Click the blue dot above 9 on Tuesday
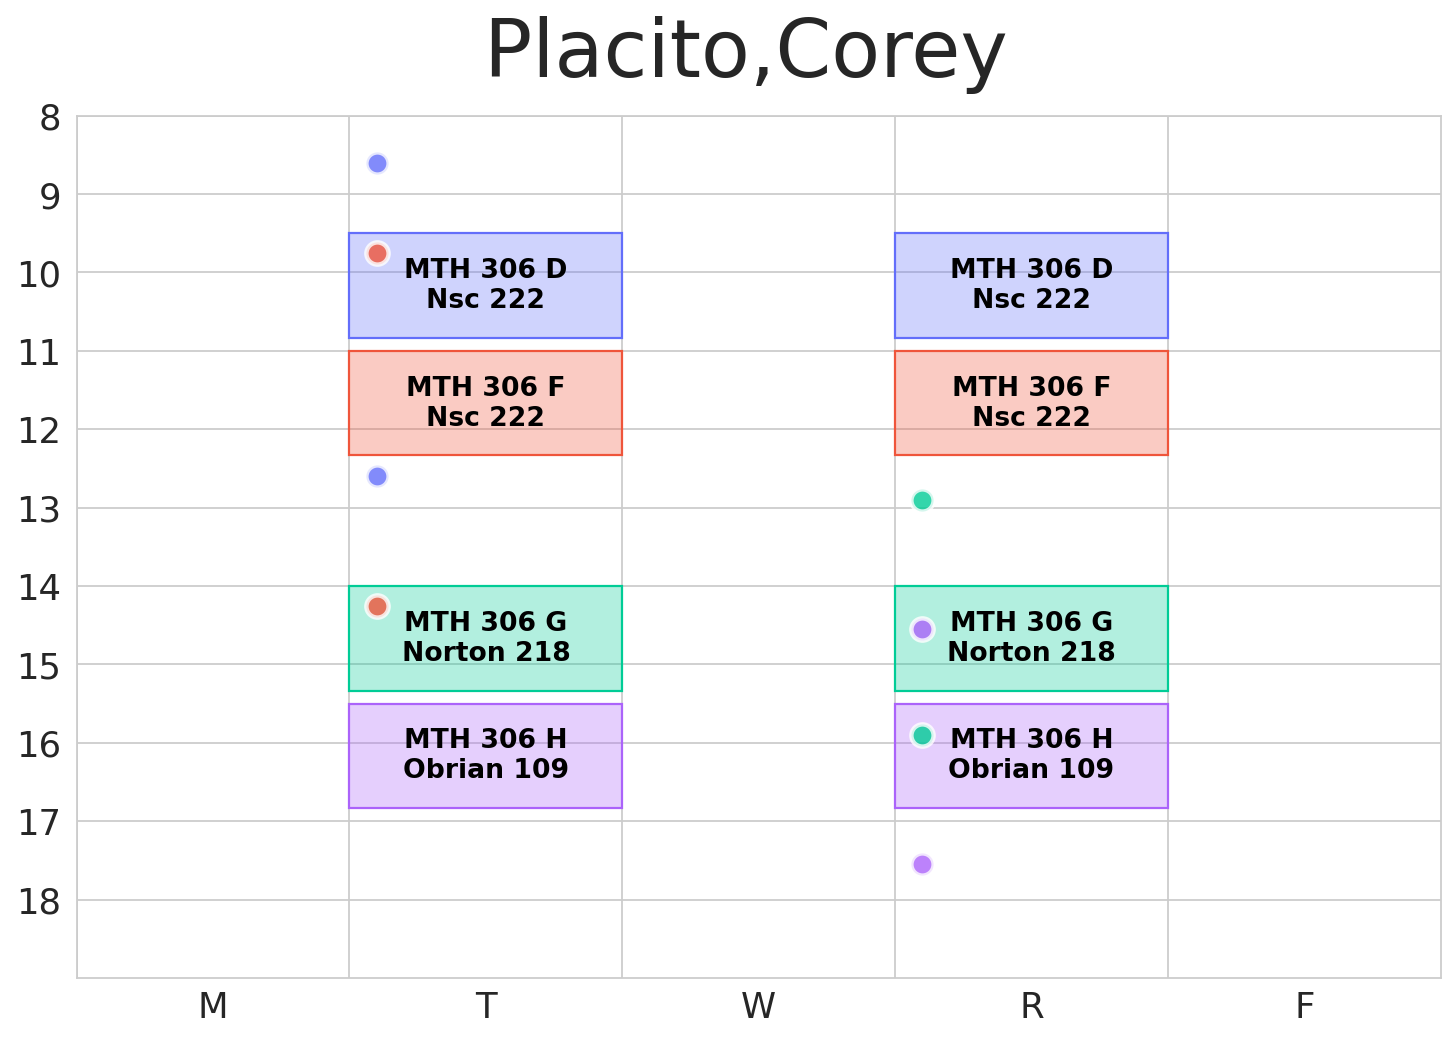Image resolution: width=1456 pixels, height=1040 pixels. coord(377,163)
